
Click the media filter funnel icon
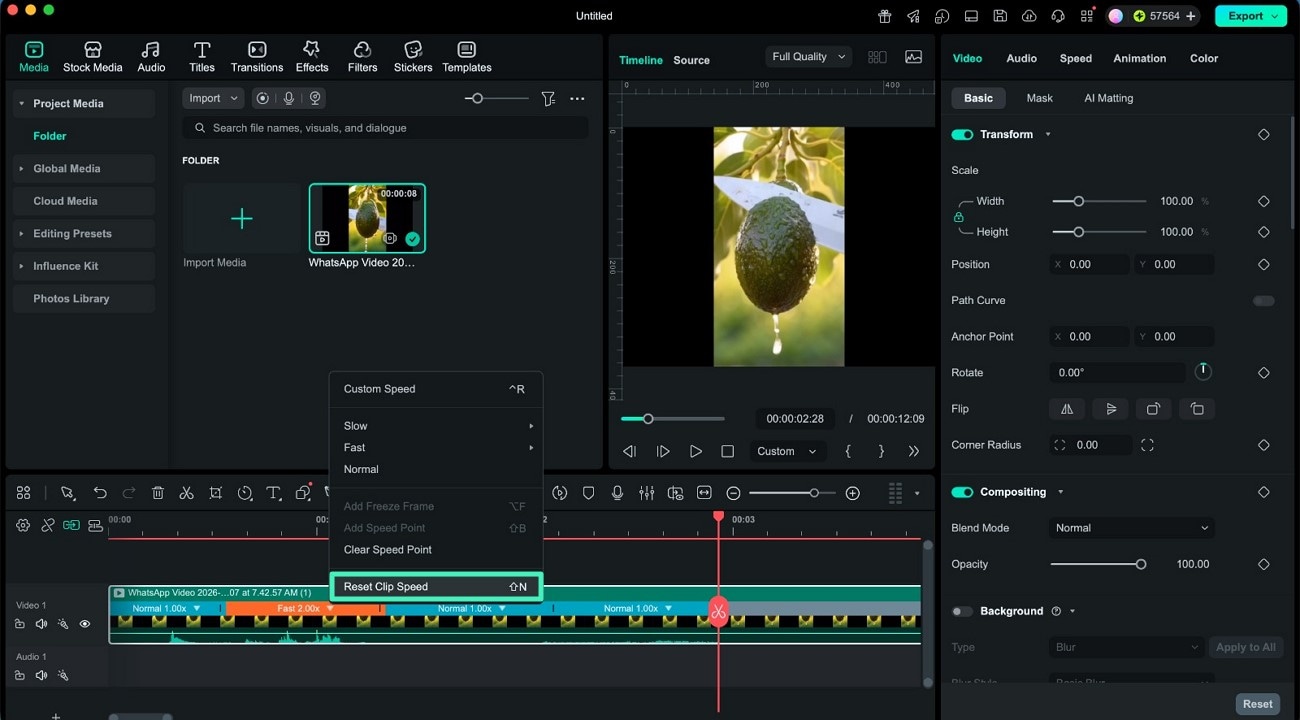pos(548,98)
